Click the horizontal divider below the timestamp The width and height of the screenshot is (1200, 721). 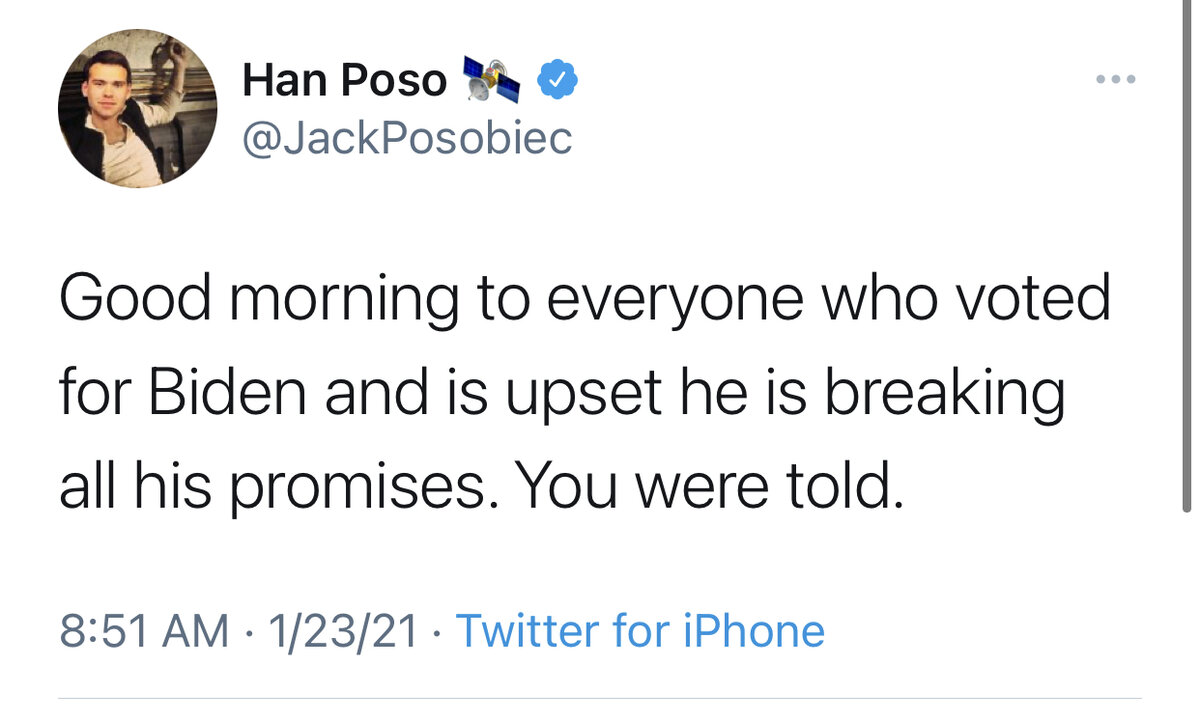600,697
